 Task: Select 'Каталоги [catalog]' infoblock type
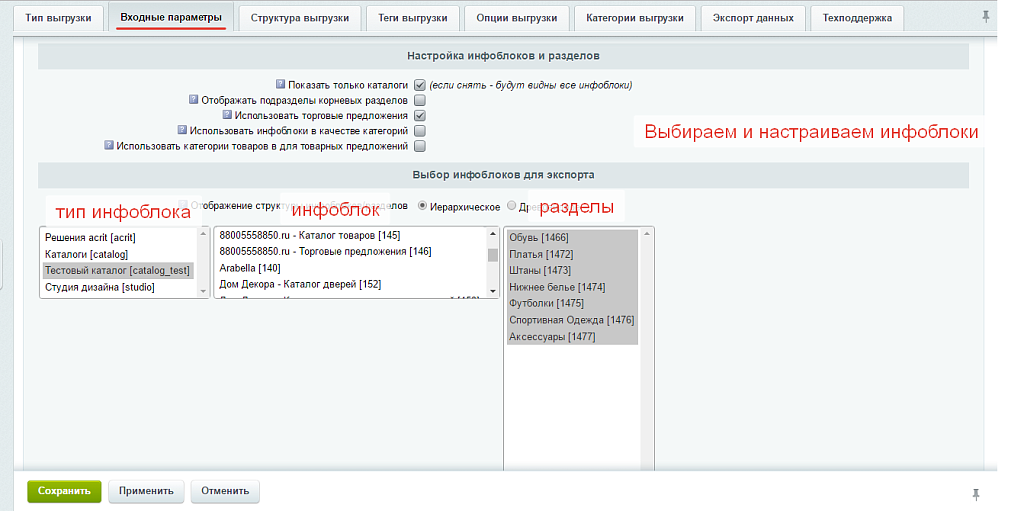point(87,254)
